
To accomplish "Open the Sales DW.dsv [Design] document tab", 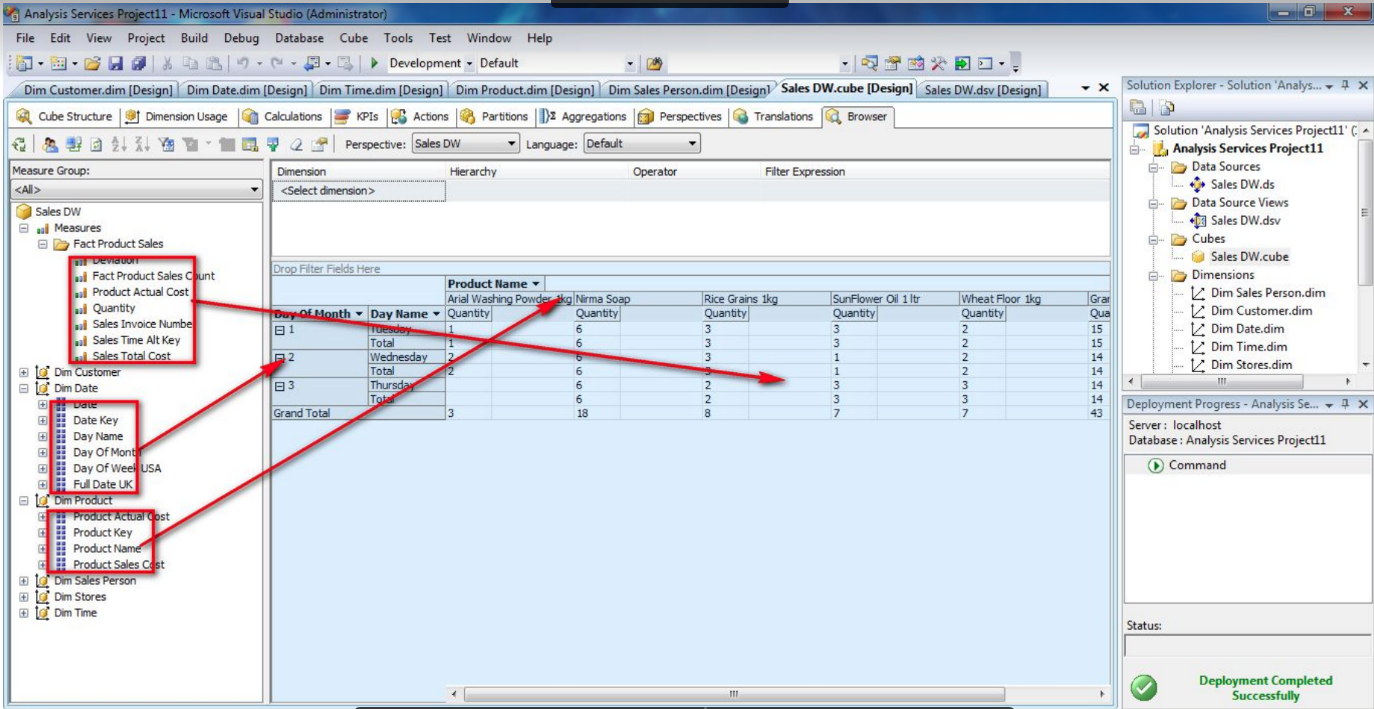I will tap(982, 90).
